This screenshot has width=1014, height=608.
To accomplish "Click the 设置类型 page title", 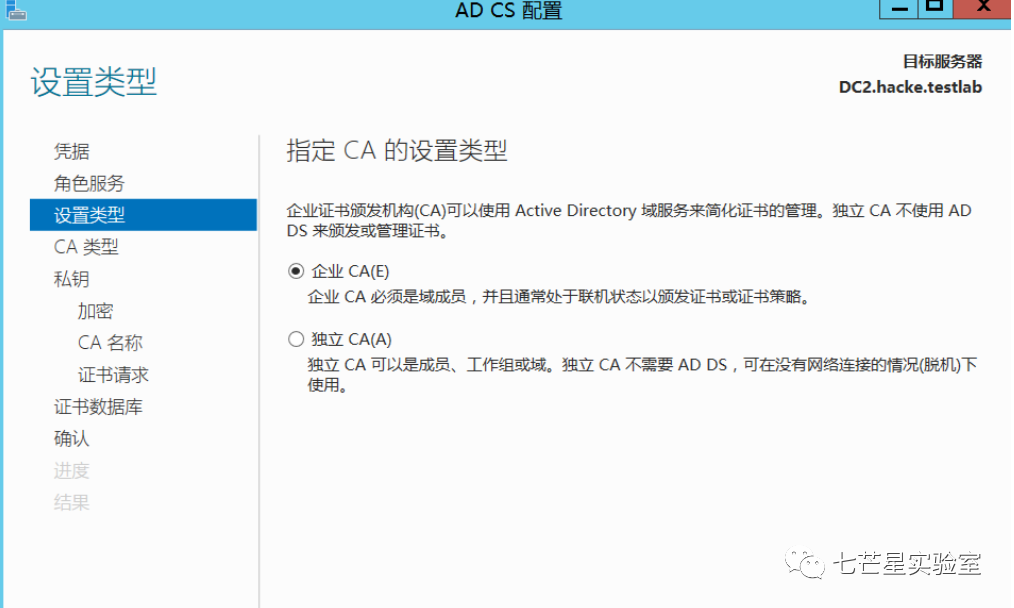I will 93,81.
